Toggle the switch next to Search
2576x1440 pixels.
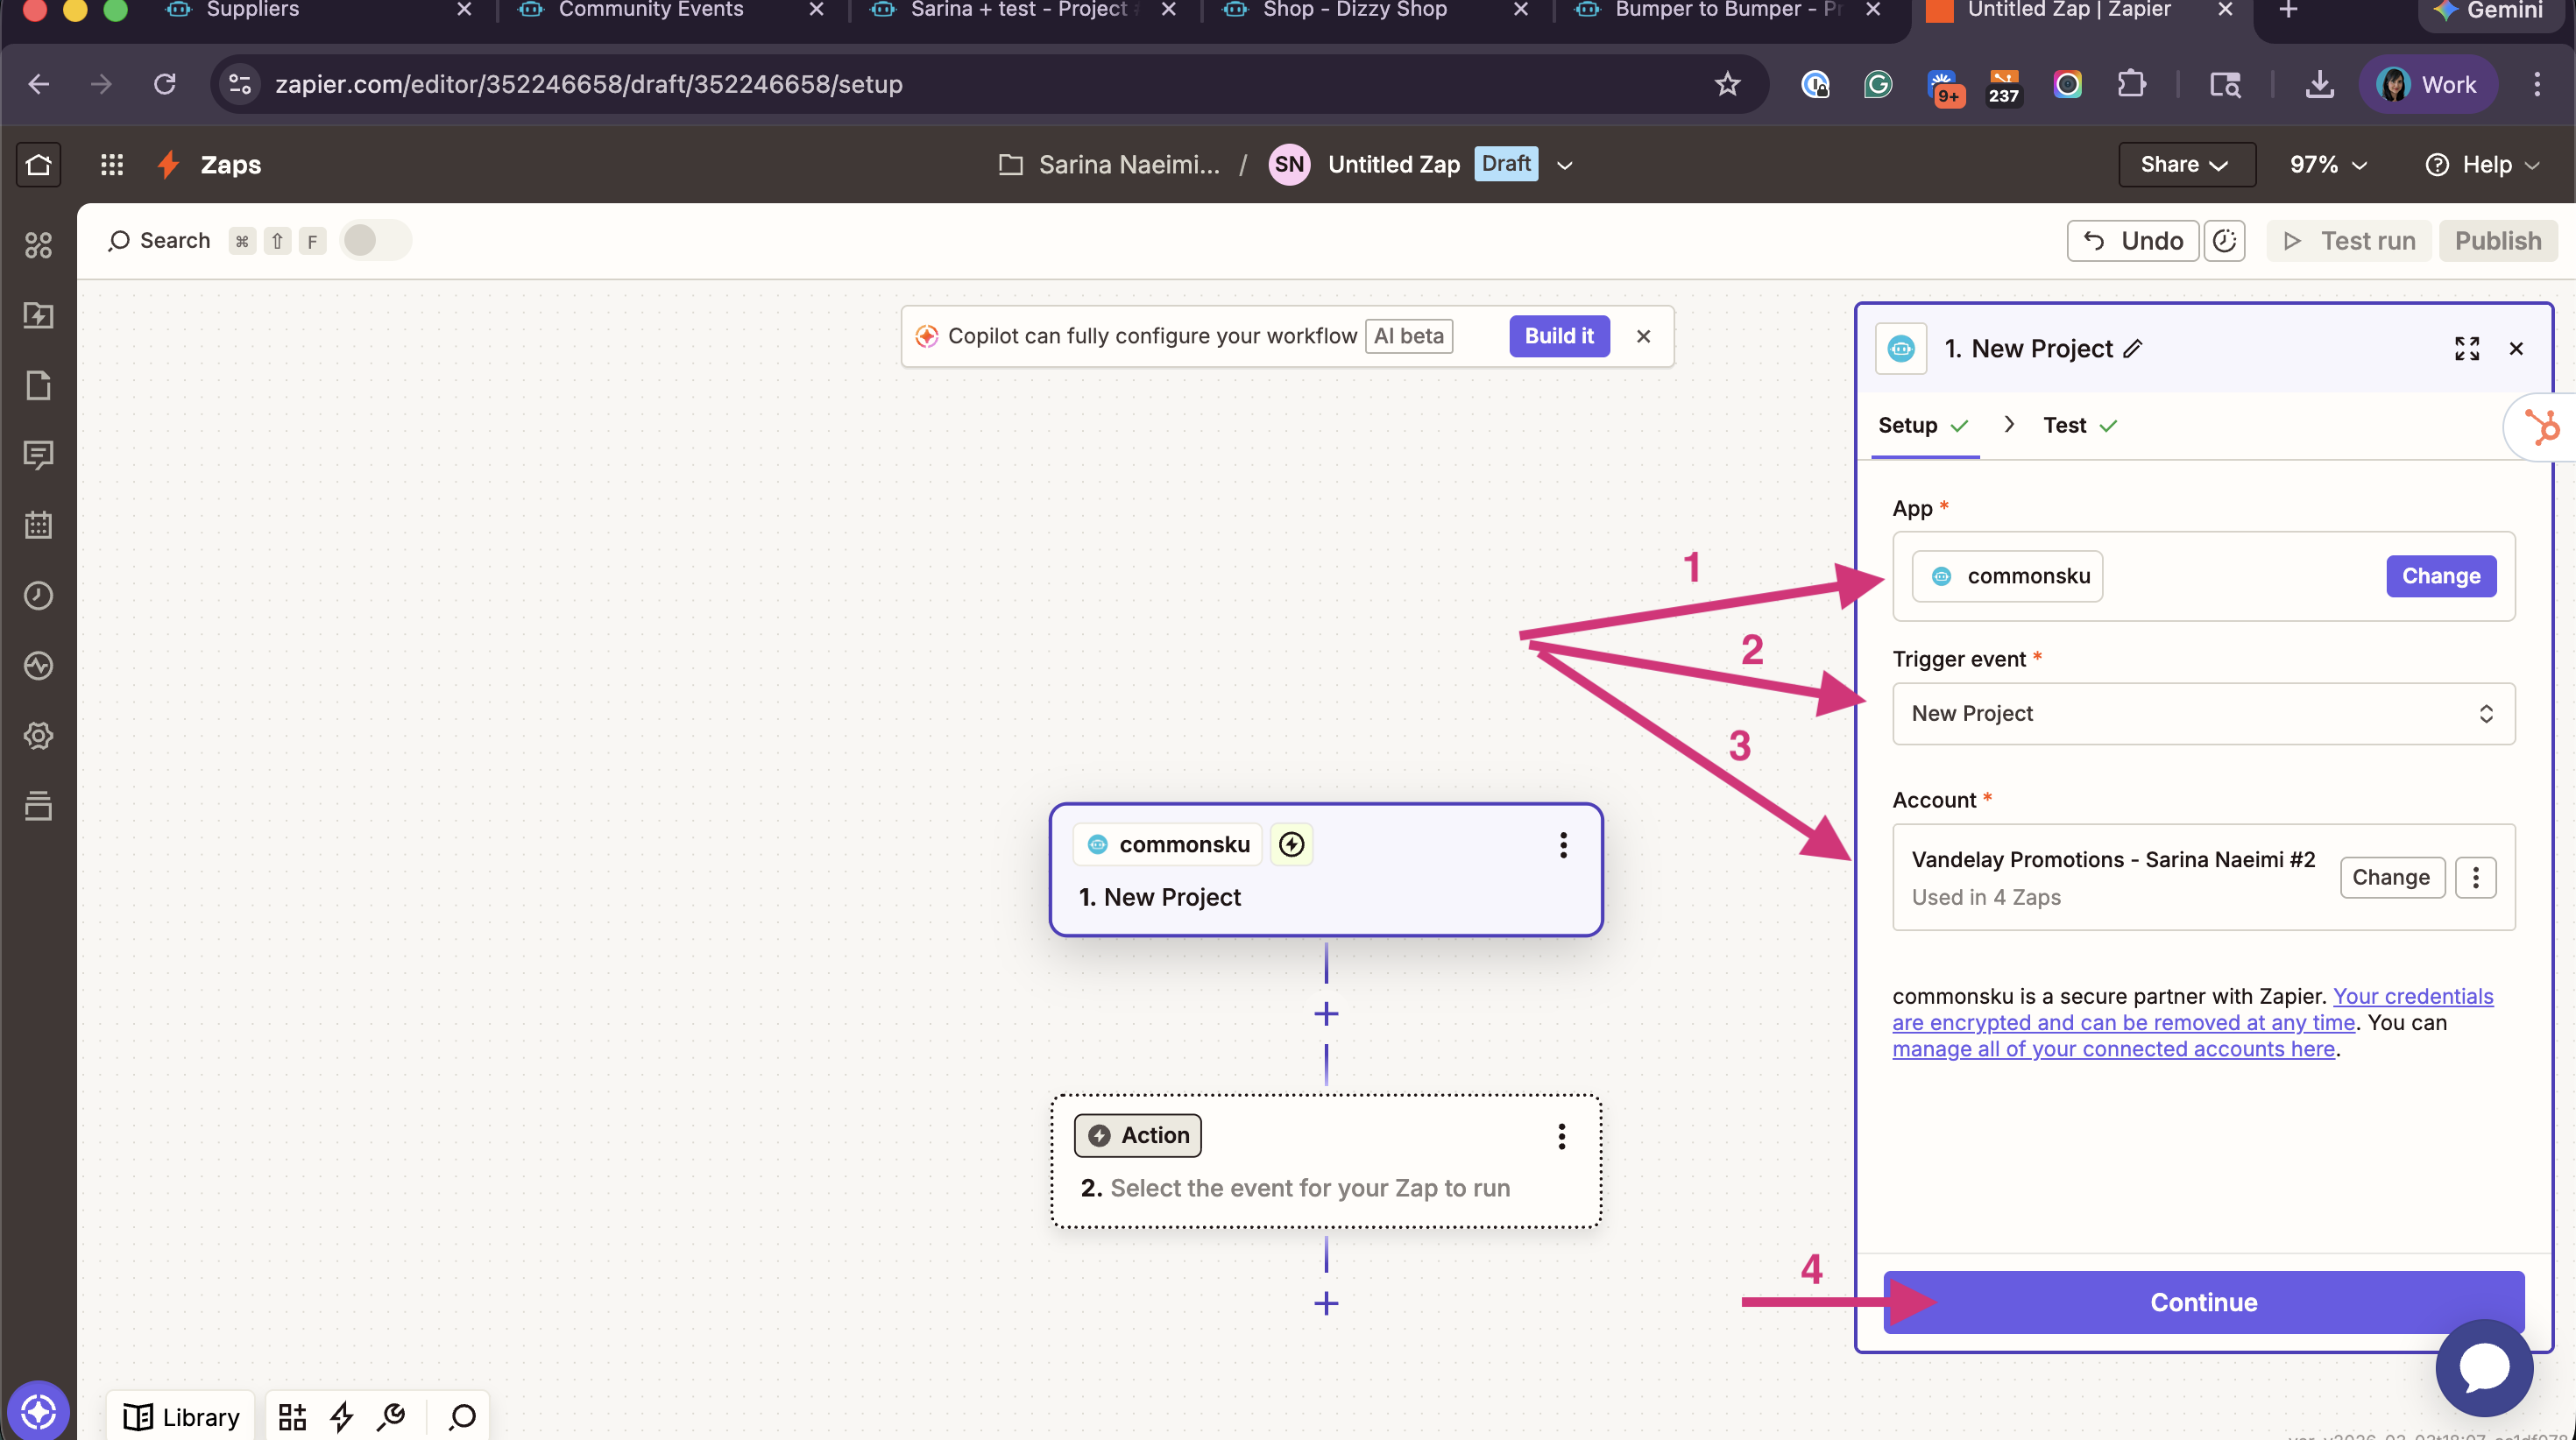tap(375, 240)
